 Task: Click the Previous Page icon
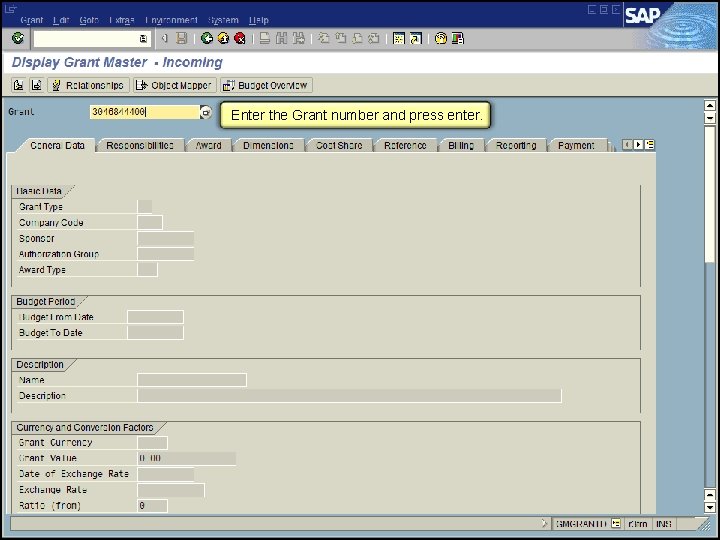coord(340,39)
